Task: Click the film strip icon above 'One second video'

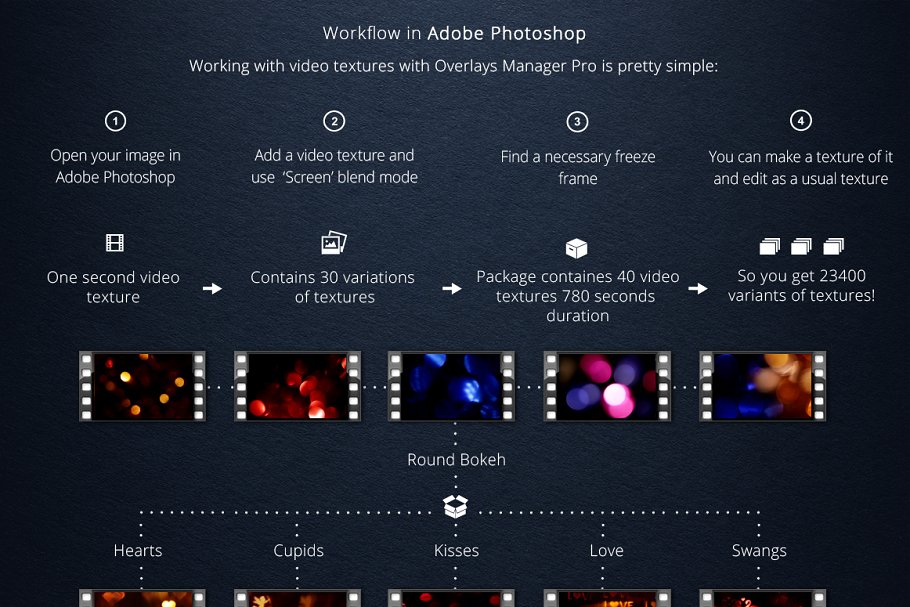Action: pos(113,243)
